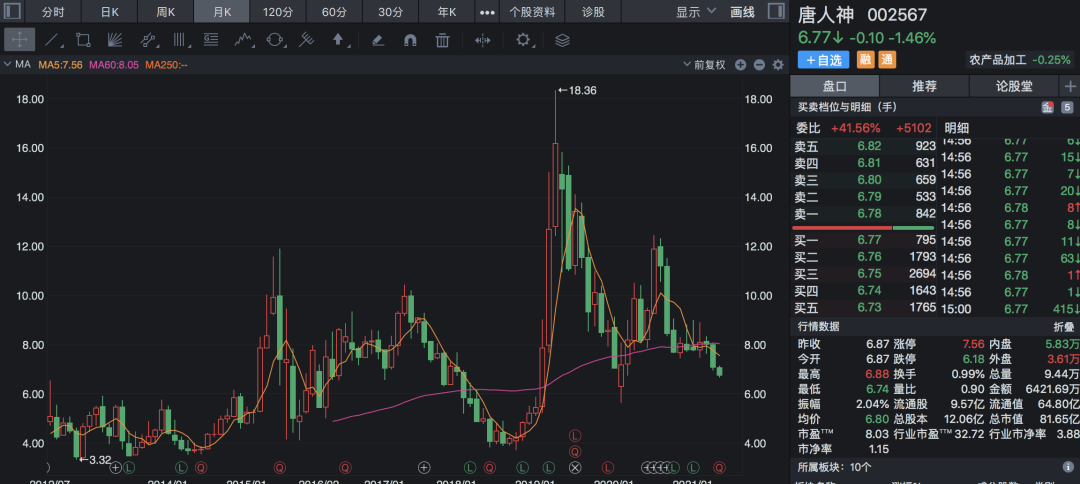Select the up arrow marker tool
The height and width of the screenshot is (484, 1080).
click(339, 40)
